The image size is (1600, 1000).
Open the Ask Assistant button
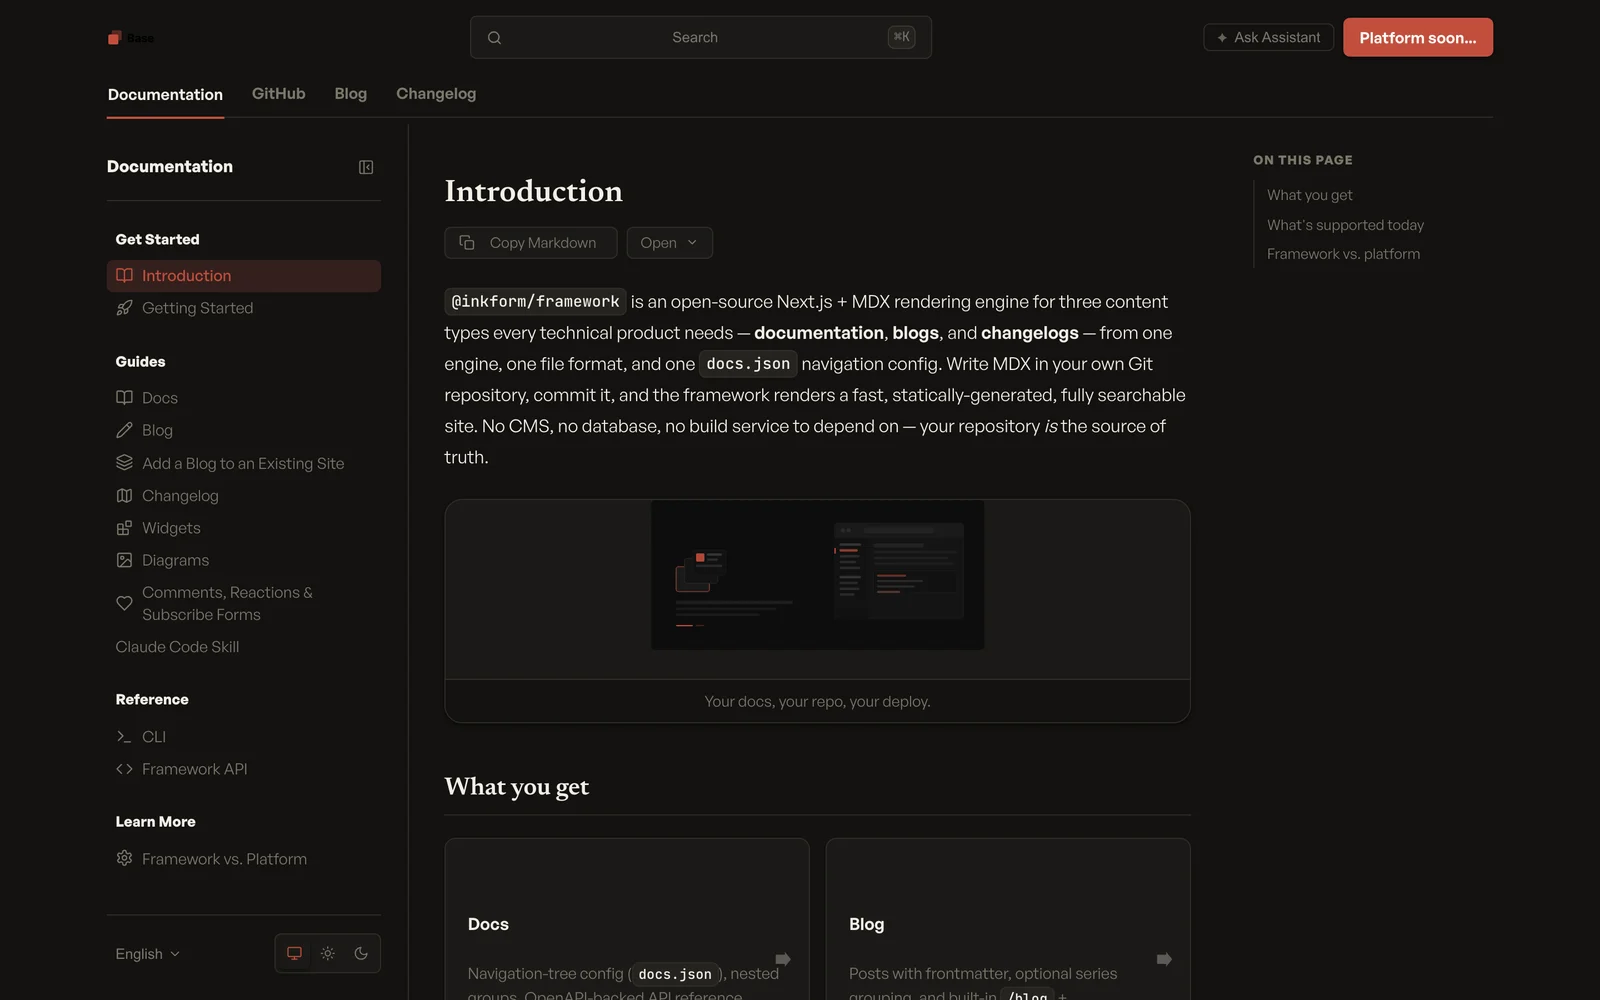(x=1268, y=38)
